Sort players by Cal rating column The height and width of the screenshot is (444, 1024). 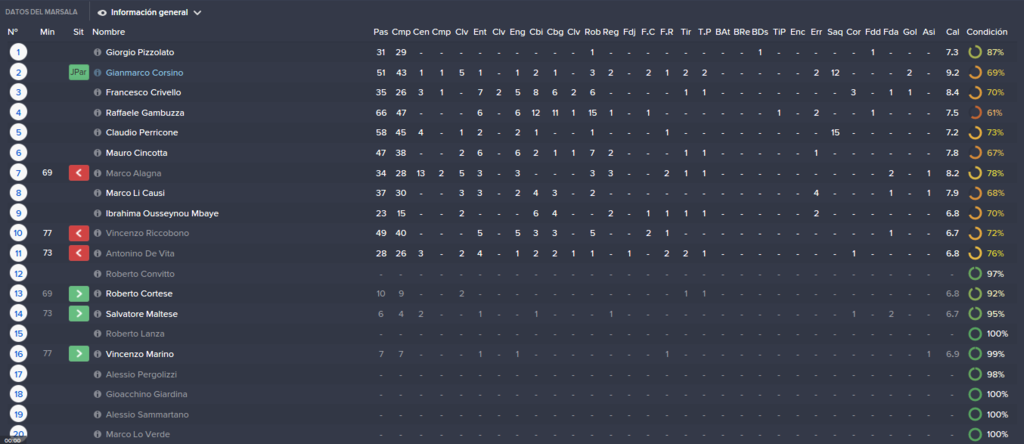952,32
